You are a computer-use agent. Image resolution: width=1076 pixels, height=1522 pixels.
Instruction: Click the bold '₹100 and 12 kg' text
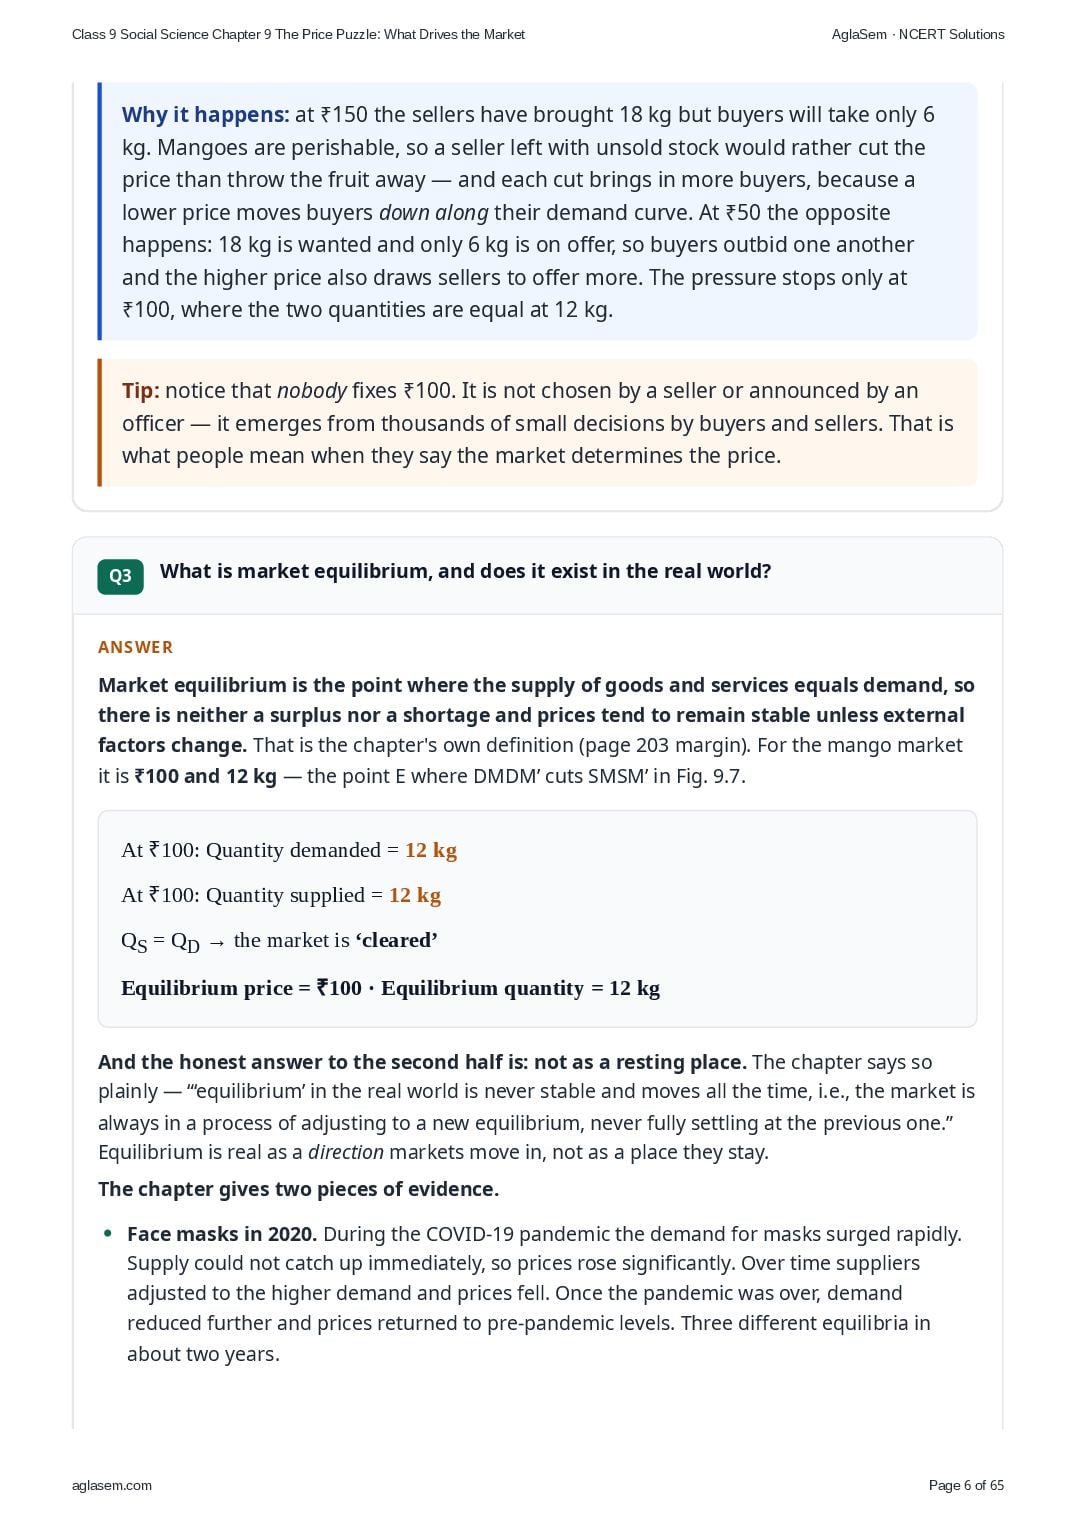tap(205, 776)
